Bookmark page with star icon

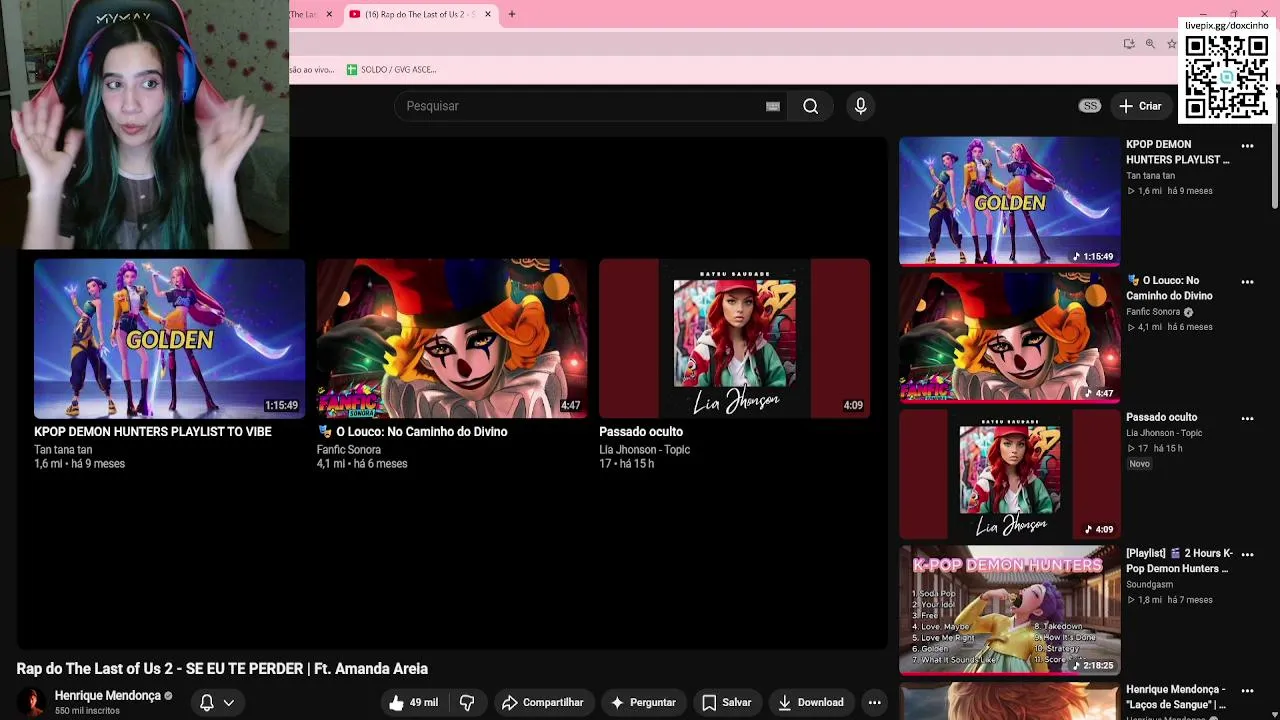tap(1172, 44)
